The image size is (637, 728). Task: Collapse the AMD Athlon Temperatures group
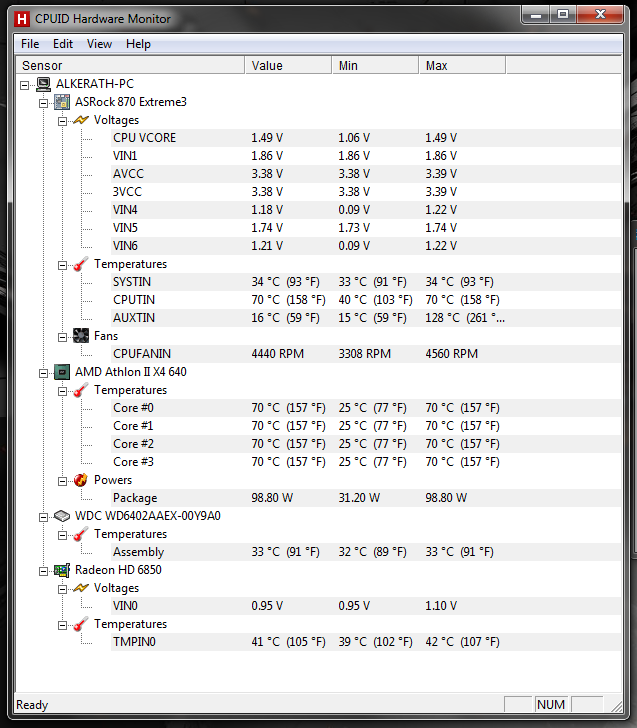click(62, 391)
